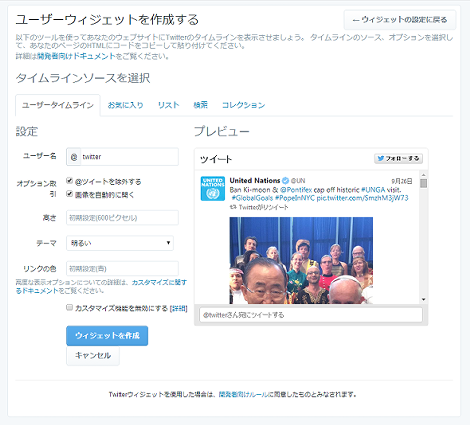Click the ツイート heading in preview
Screen dimensions: 470x425
point(216,159)
